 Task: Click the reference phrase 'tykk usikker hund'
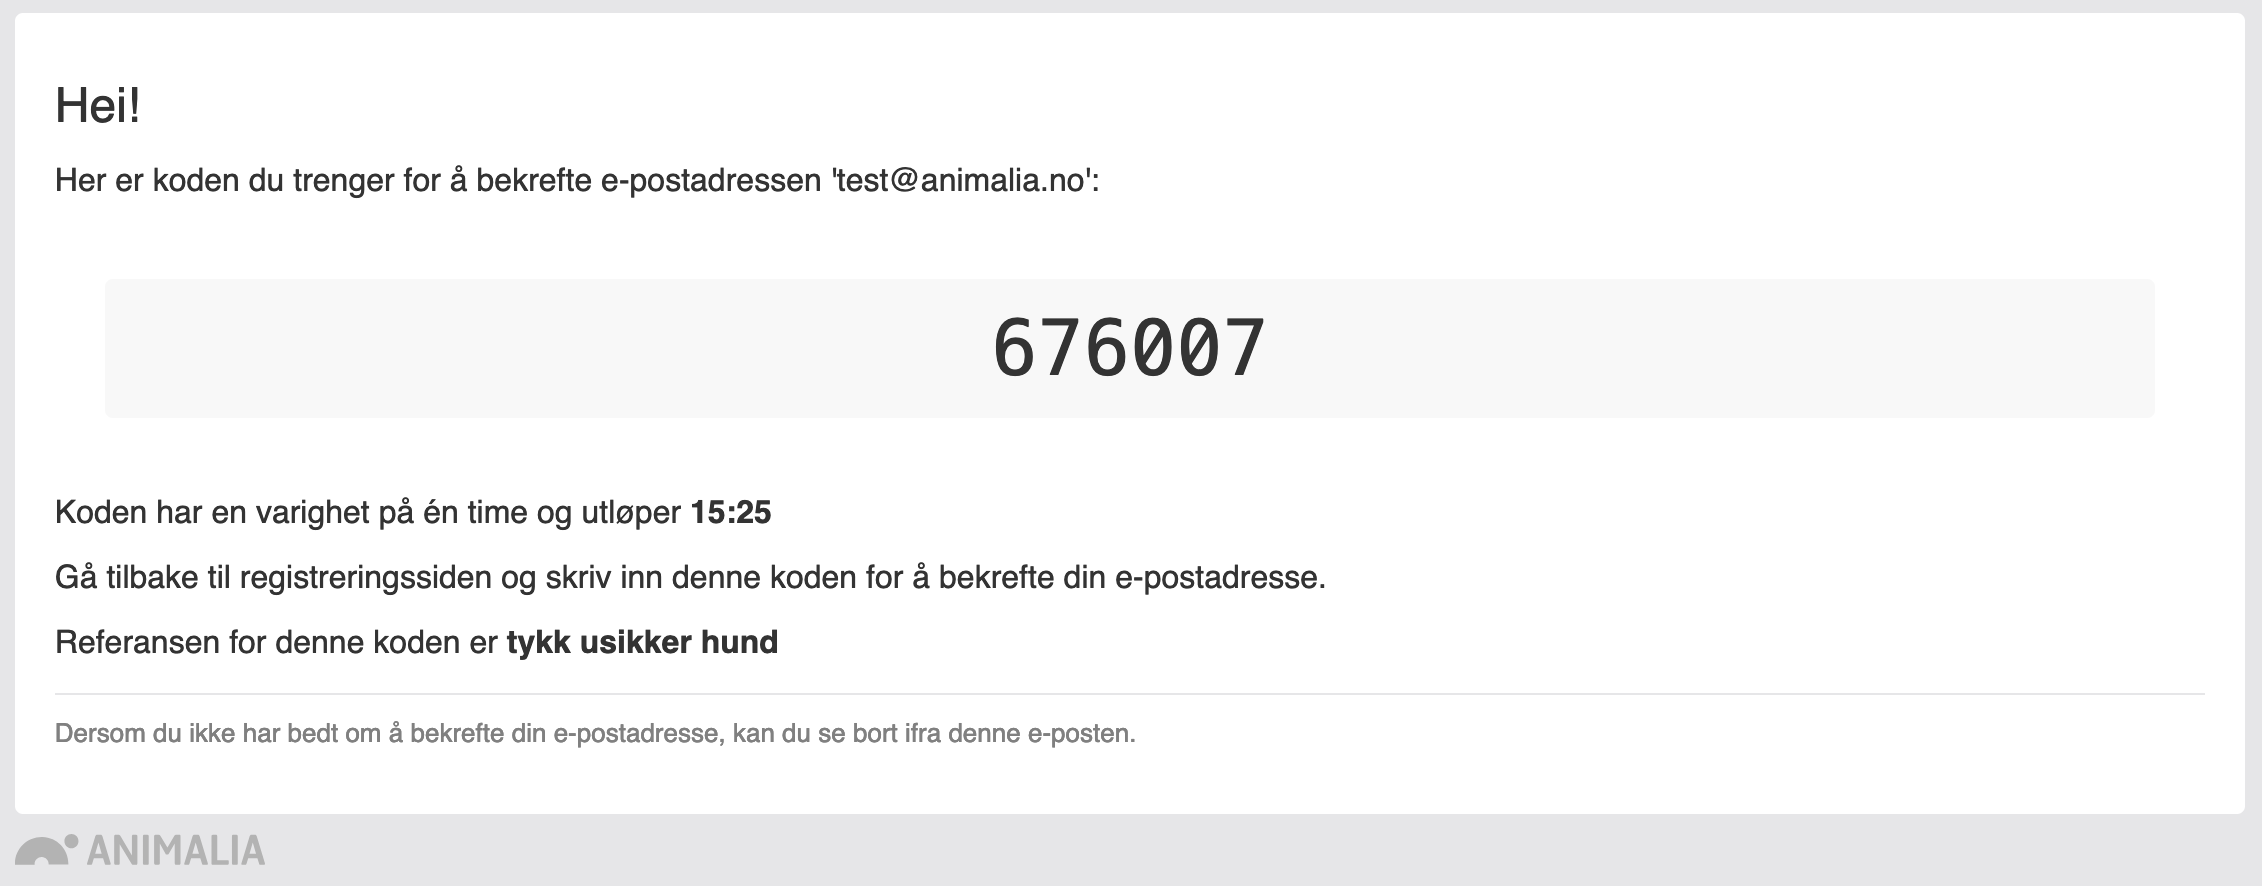pos(642,642)
